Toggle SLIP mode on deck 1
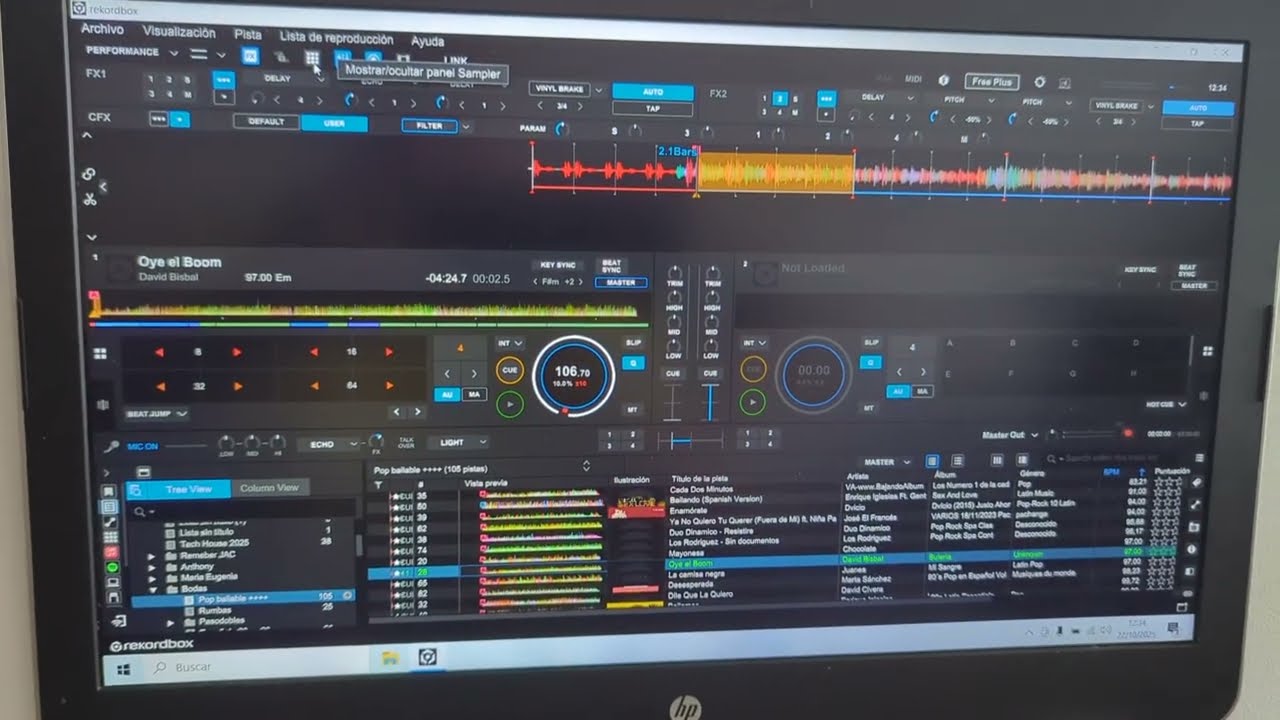Screen dimensions: 1280x720 [x=633, y=343]
